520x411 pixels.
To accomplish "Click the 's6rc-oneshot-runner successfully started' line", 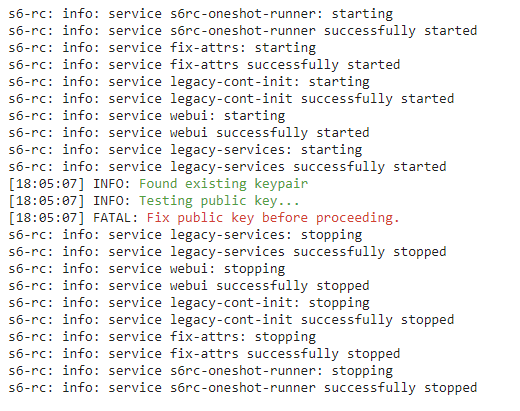I will click(243, 31).
